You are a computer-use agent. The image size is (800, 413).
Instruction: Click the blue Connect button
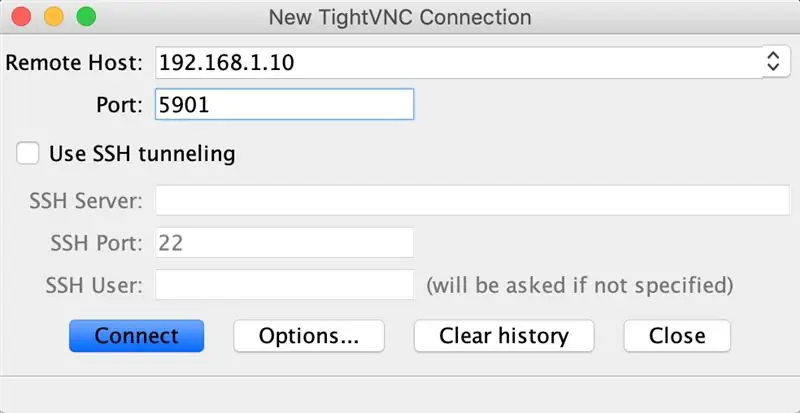click(136, 336)
